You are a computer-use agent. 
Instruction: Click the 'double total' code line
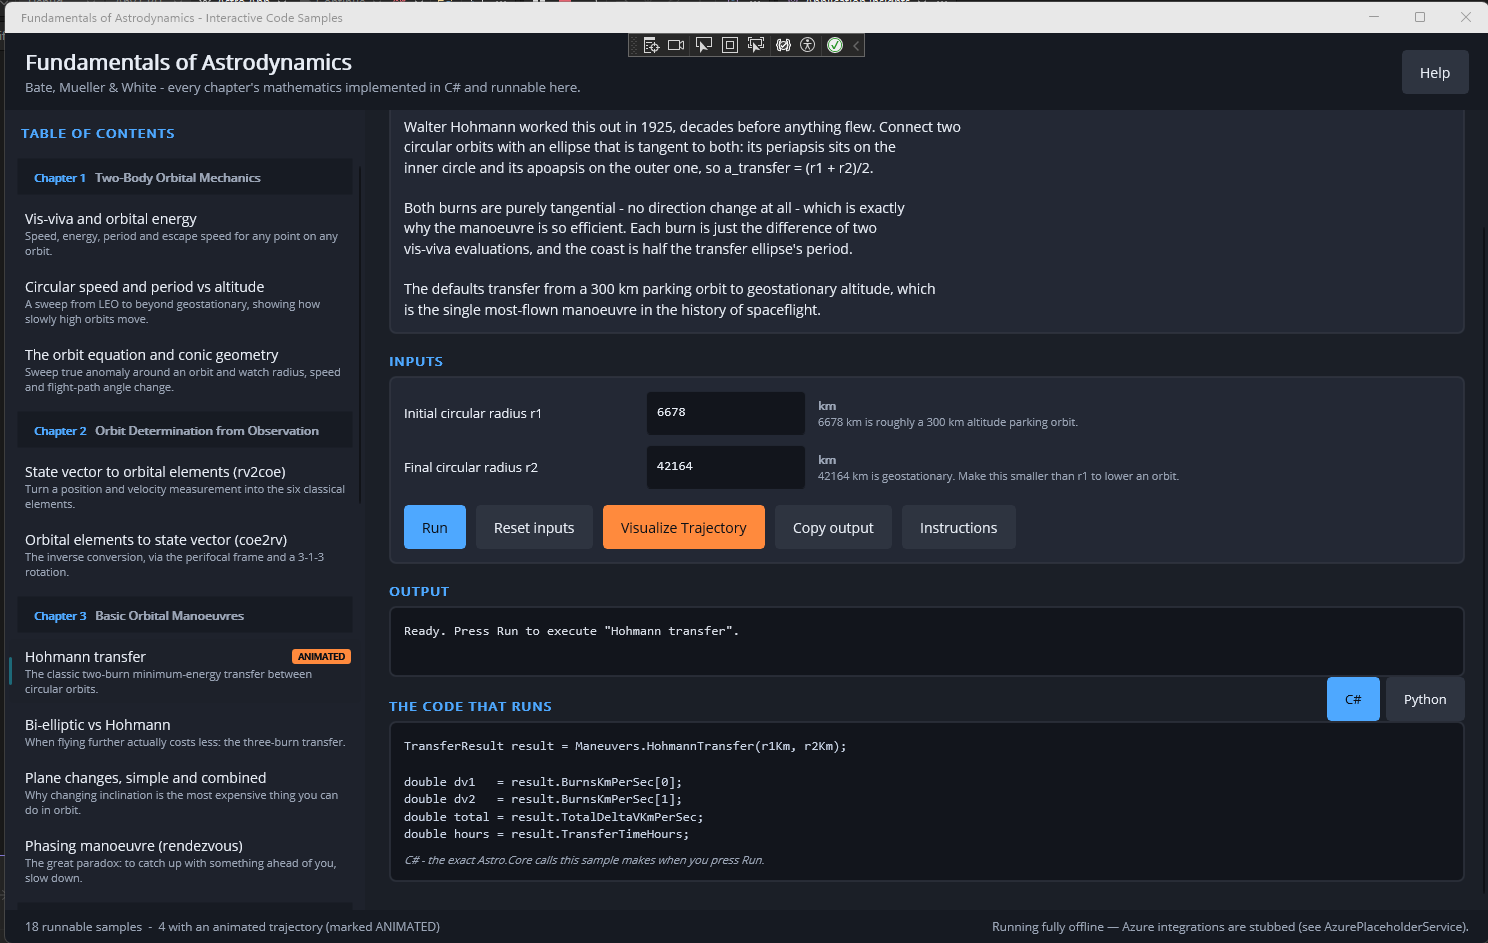point(554,817)
